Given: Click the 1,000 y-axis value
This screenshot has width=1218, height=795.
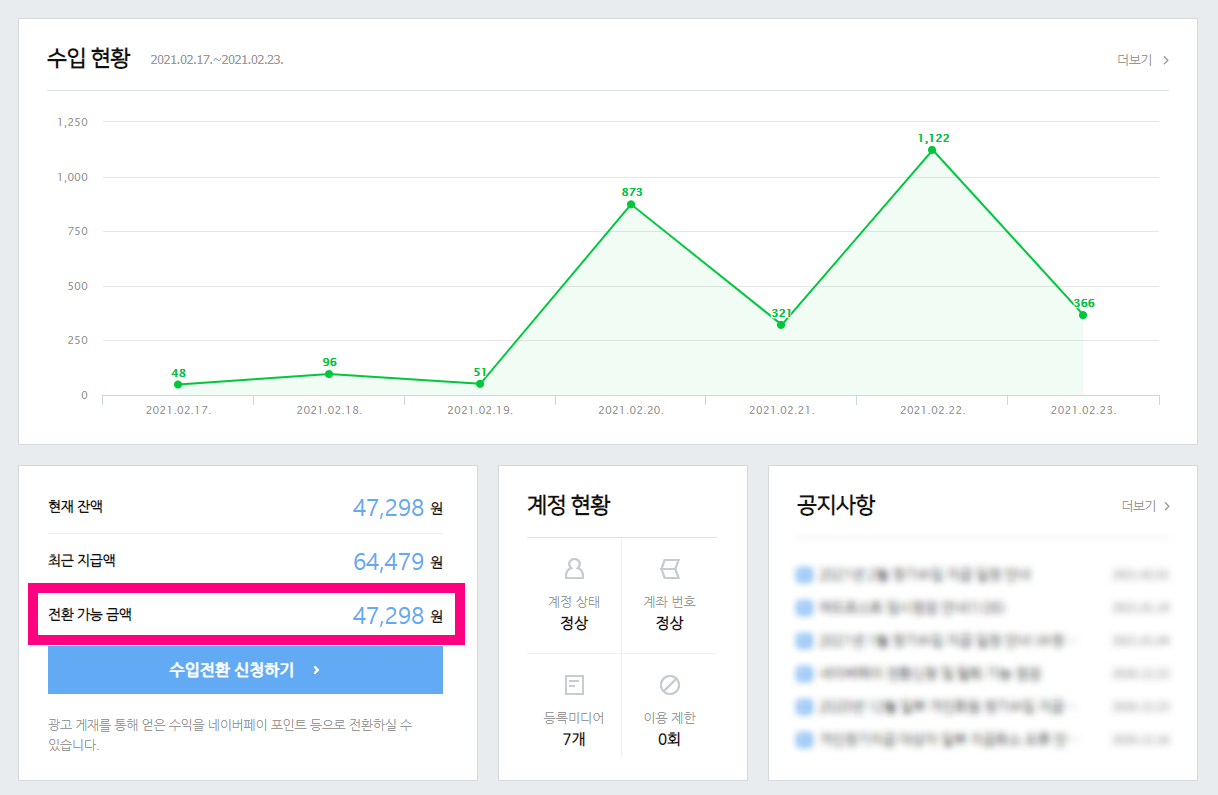Looking at the screenshot, I should point(73,177).
